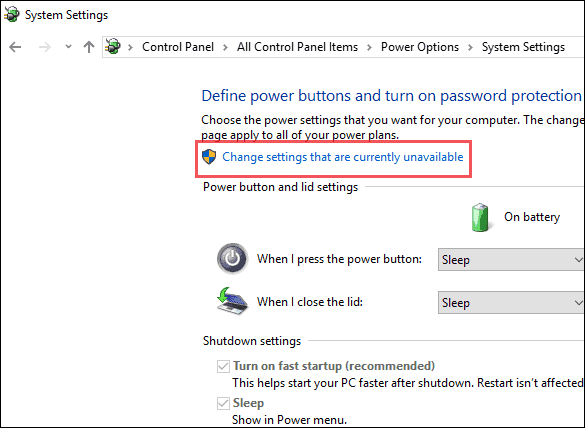Click the System Settings title bar icon
Screen dimensions: 585x428
(x=12, y=15)
